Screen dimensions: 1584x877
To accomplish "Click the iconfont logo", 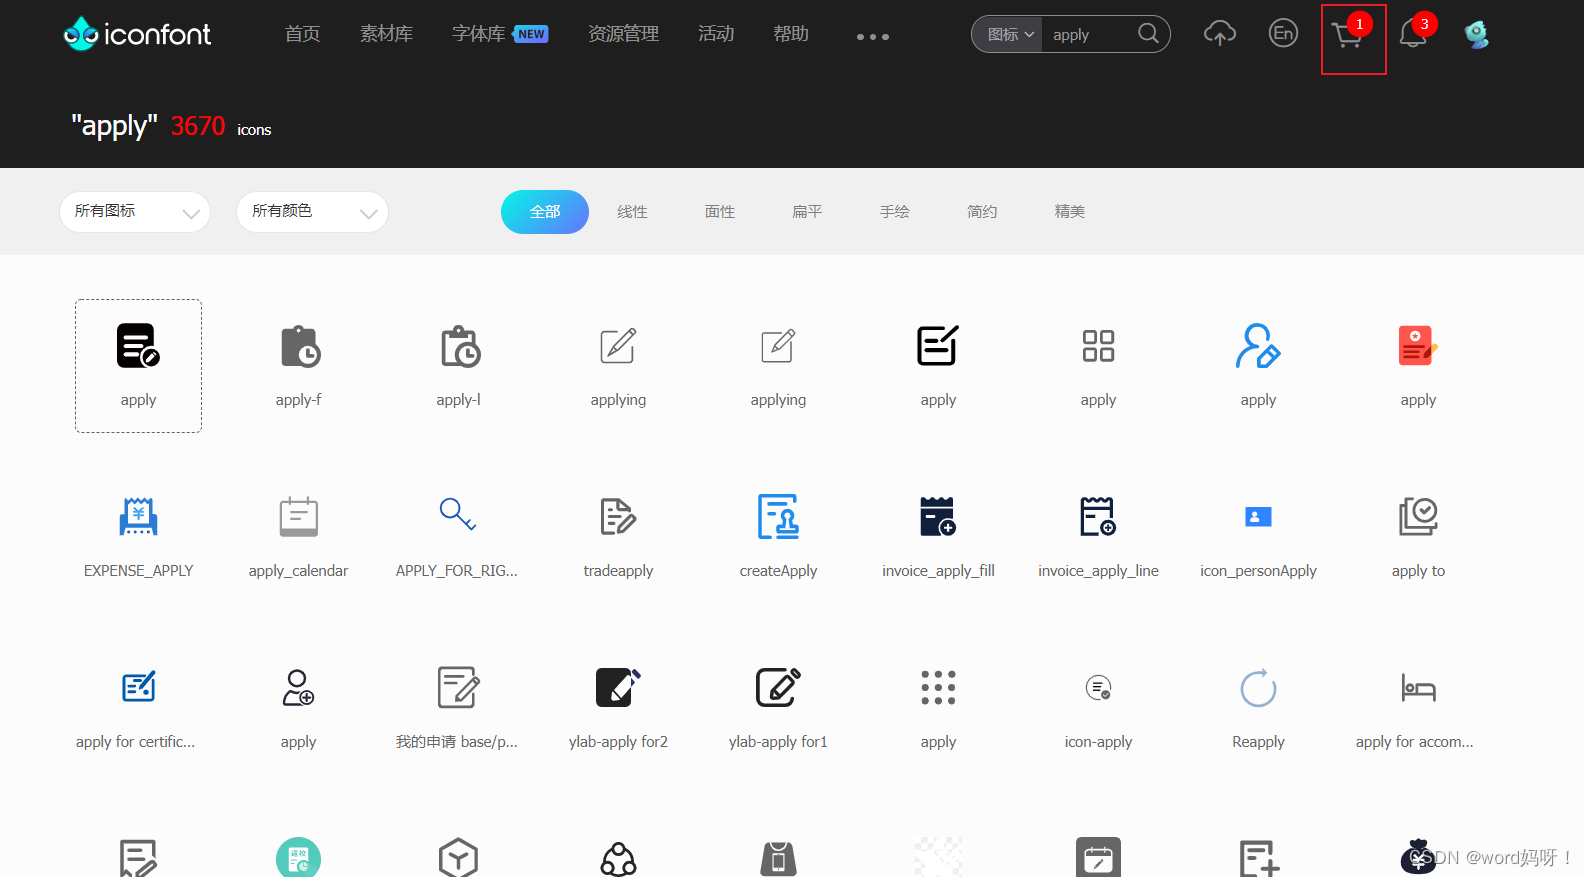I will click(137, 34).
